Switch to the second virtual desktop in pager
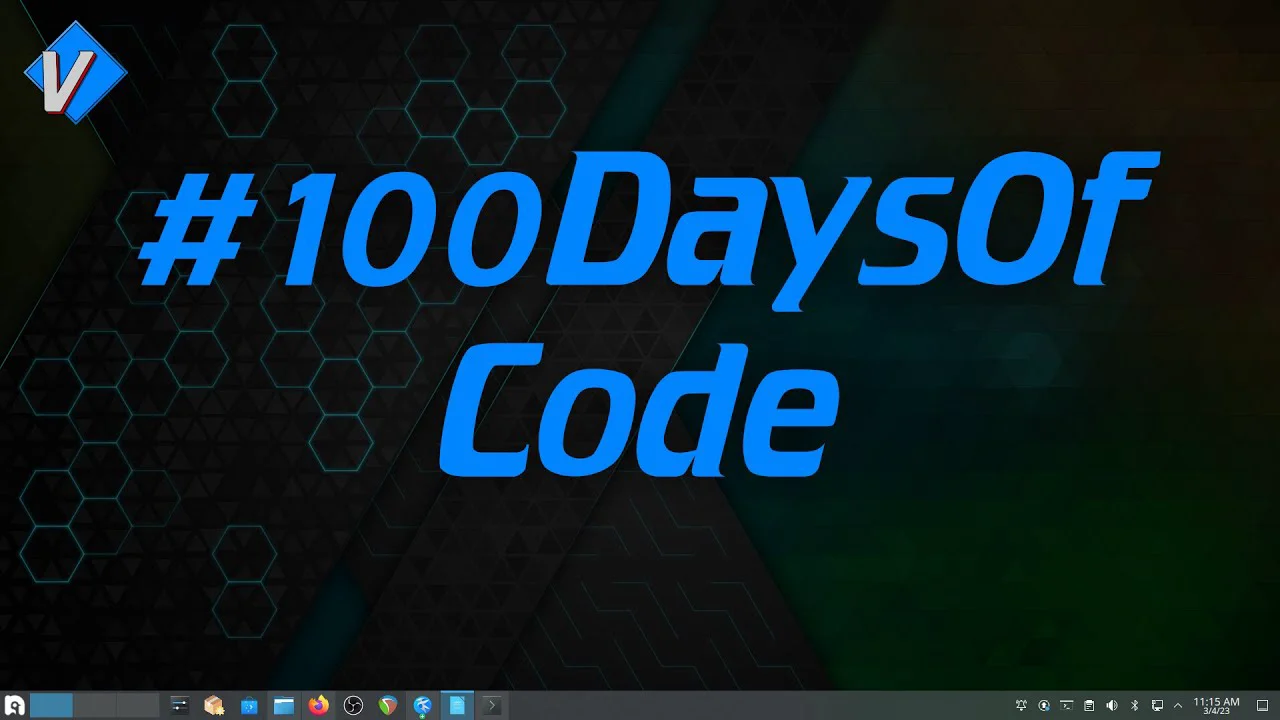This screenshot has height=720, width=1280. (94, 706)
